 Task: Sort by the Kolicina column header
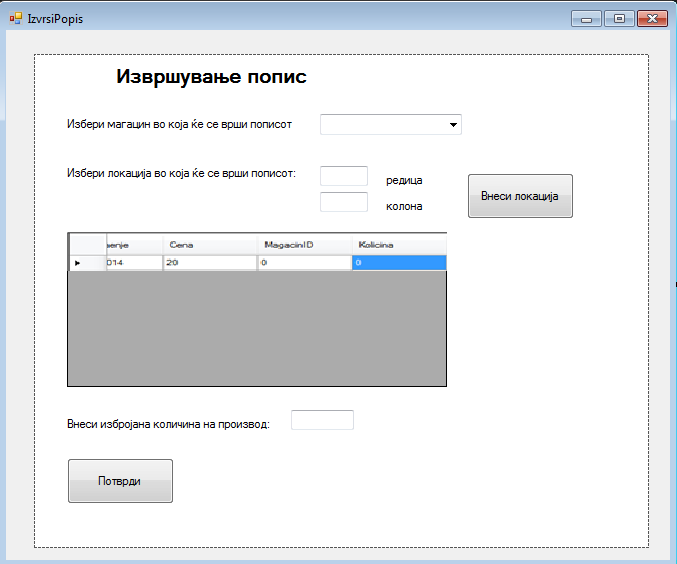[x=398, y=244]
